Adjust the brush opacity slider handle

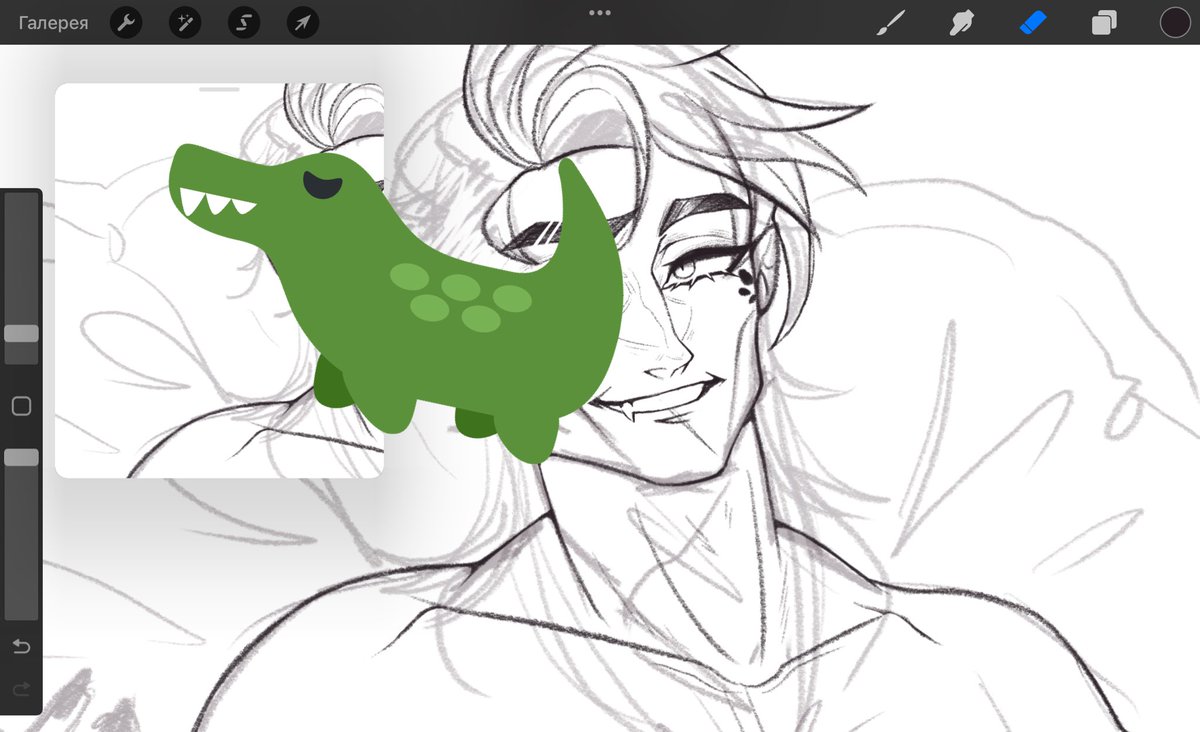21,457
